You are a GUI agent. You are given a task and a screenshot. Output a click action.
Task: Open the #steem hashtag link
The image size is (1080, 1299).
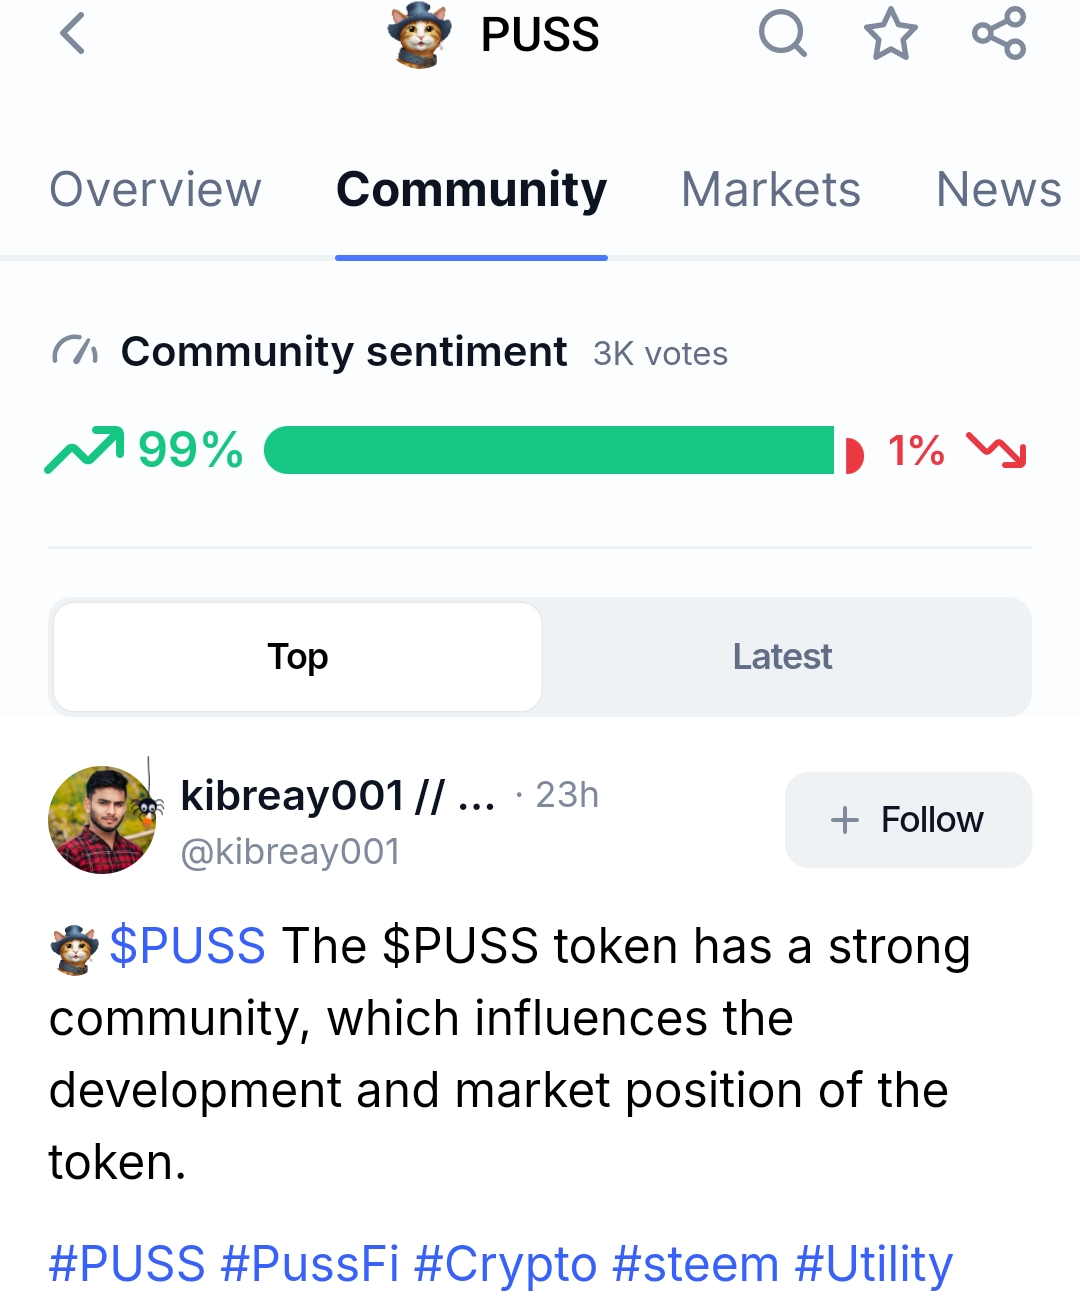[x=695, y=1264]
